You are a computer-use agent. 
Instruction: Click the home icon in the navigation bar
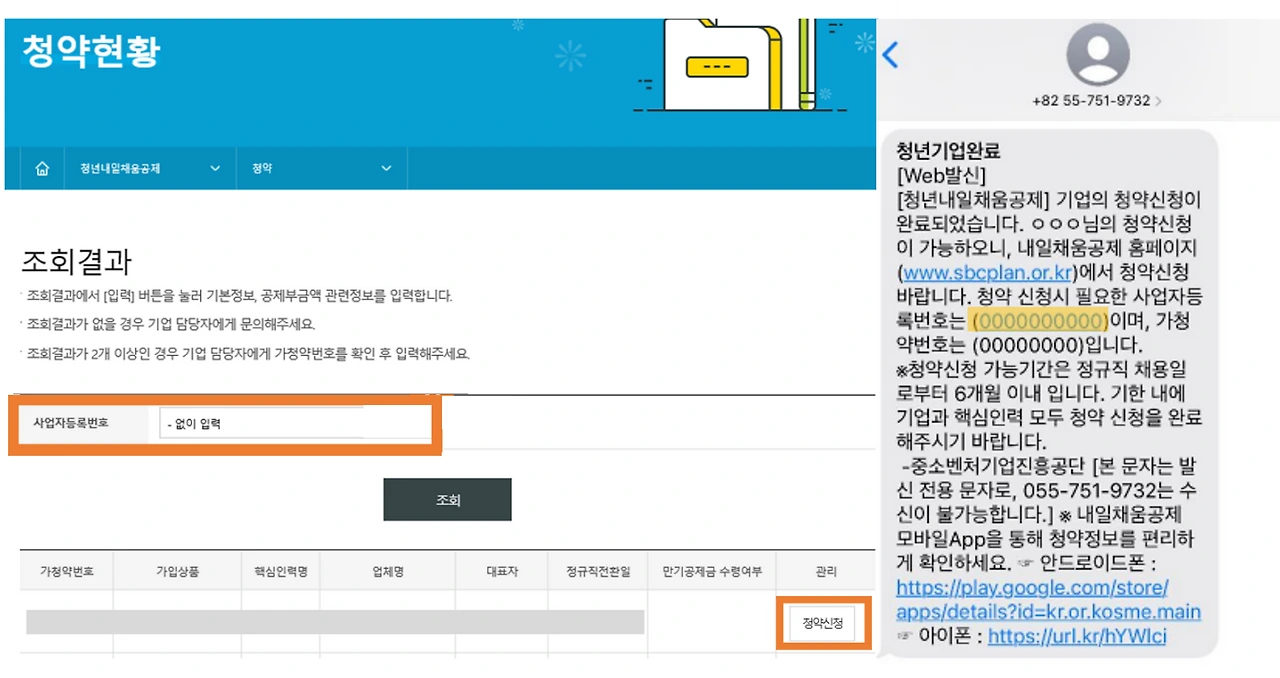(42, 168)
